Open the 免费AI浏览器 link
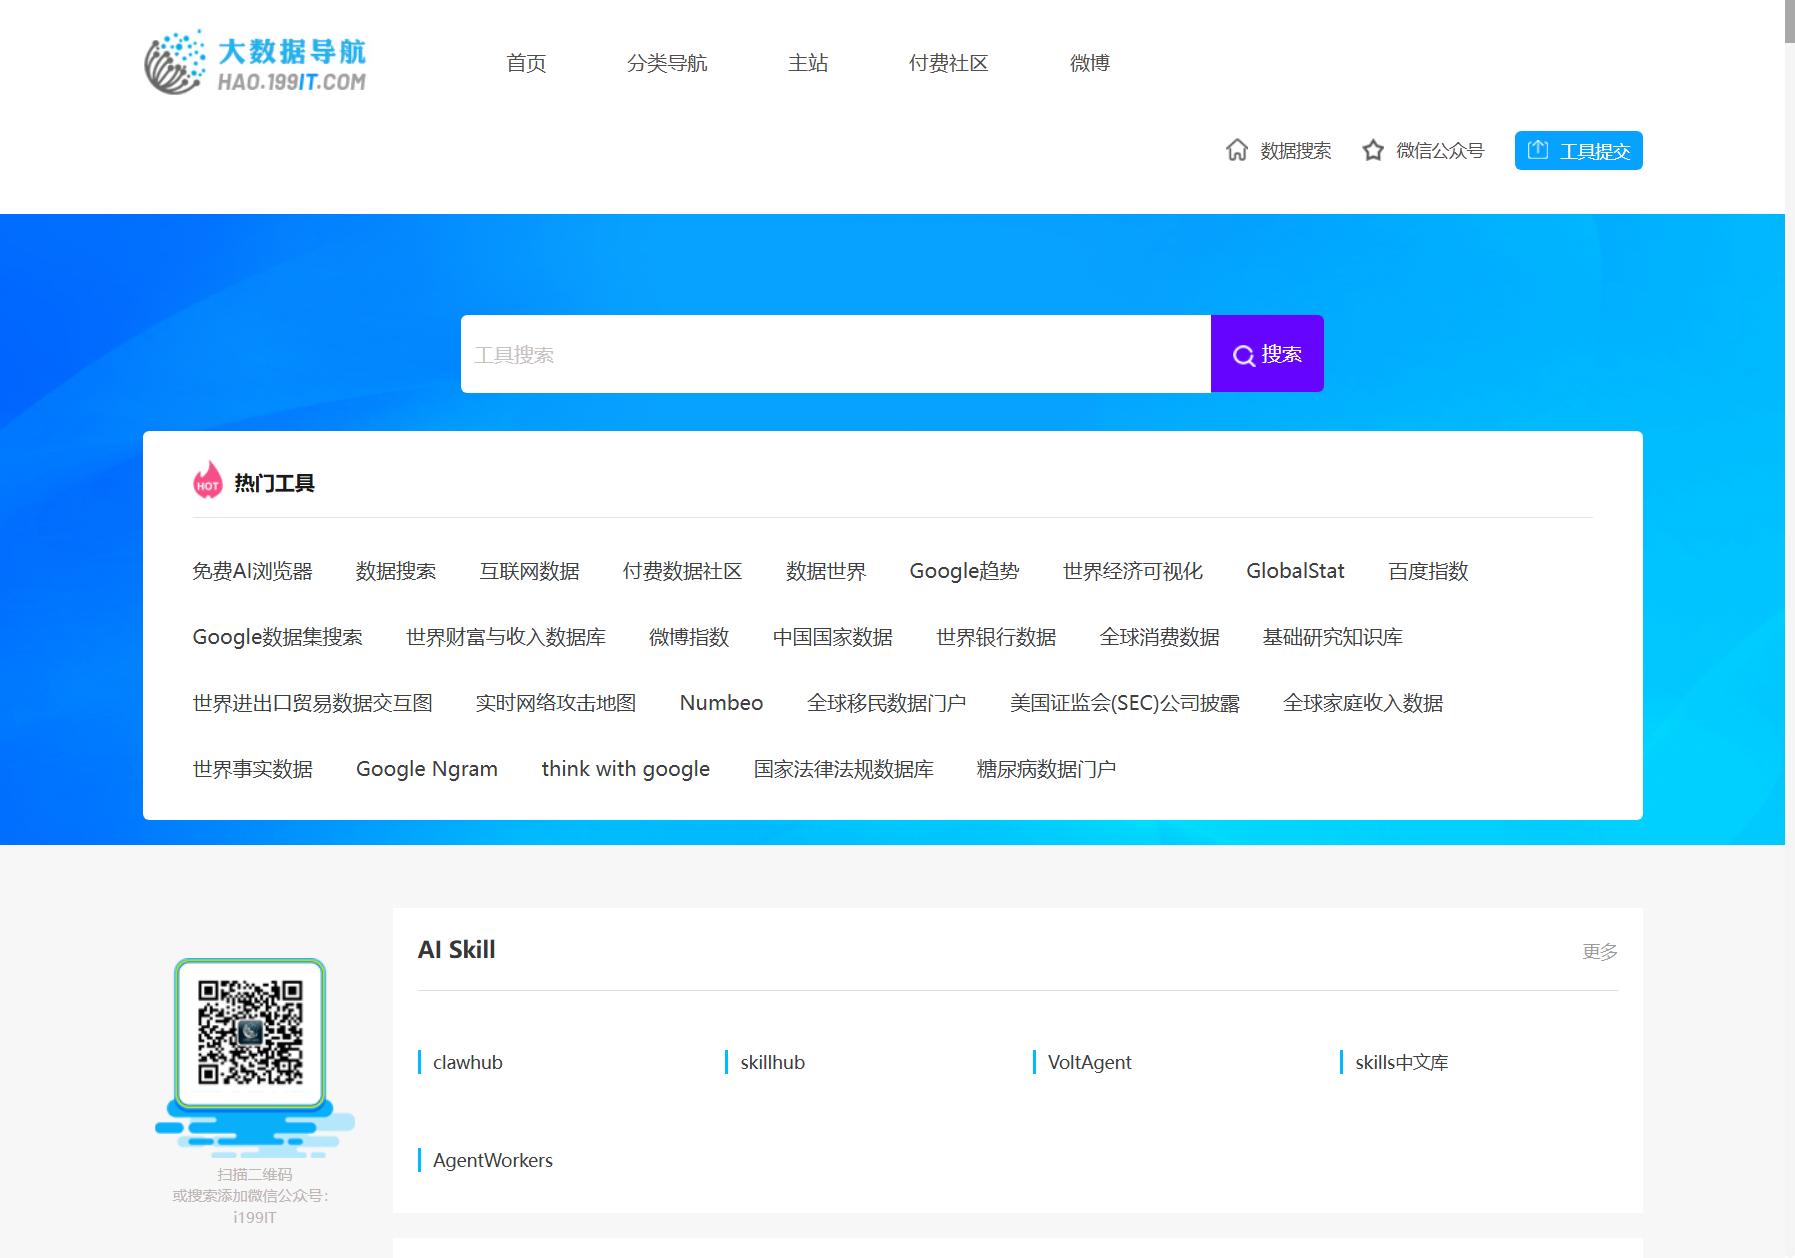The image size is (1795, 1258). (253, 571)
